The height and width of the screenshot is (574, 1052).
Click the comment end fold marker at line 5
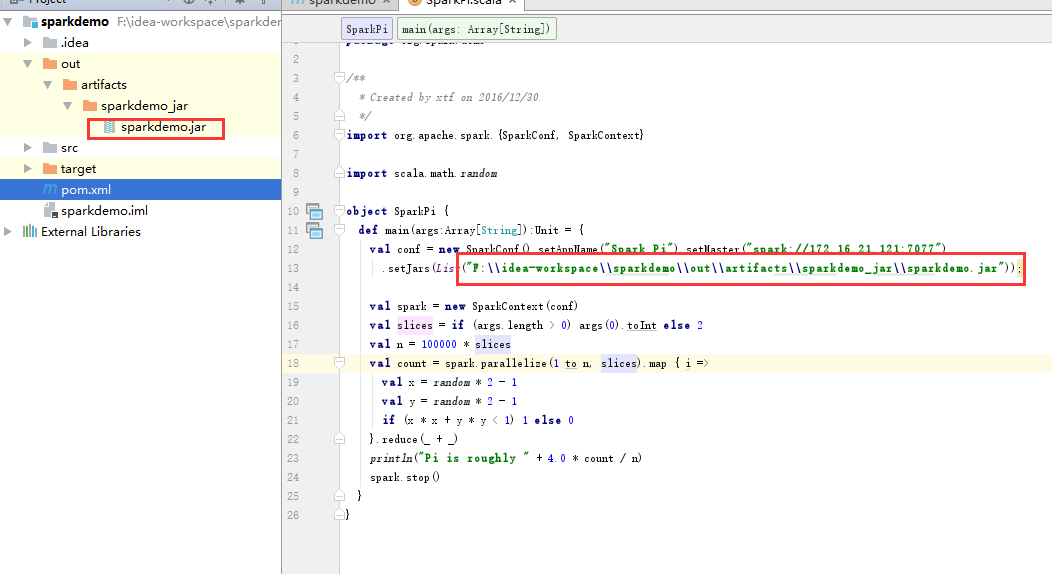point(339,115)
